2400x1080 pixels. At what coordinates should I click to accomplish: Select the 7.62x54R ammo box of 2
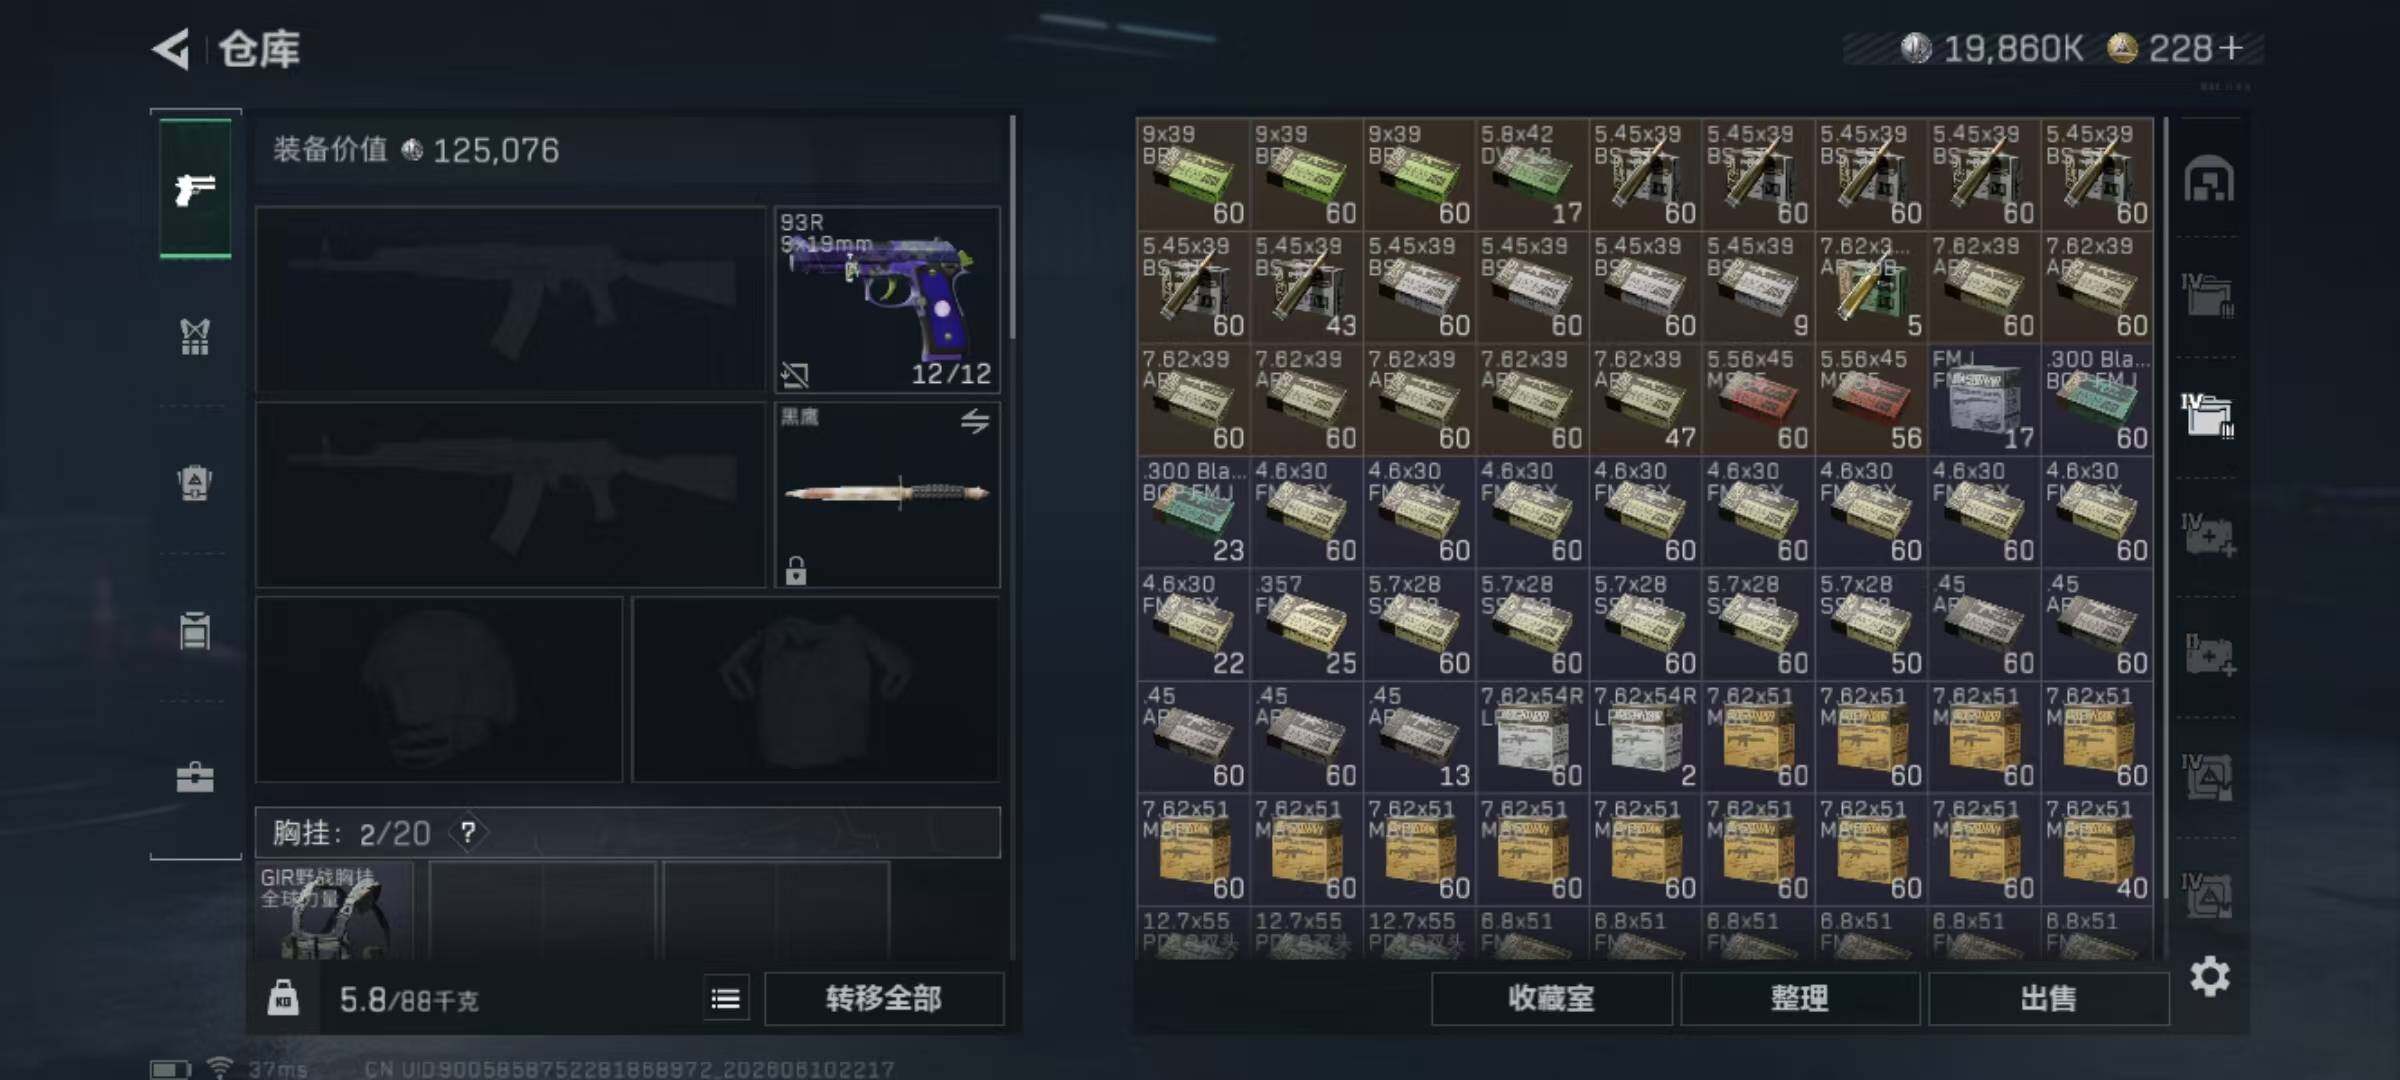(x=1645, y=737)
